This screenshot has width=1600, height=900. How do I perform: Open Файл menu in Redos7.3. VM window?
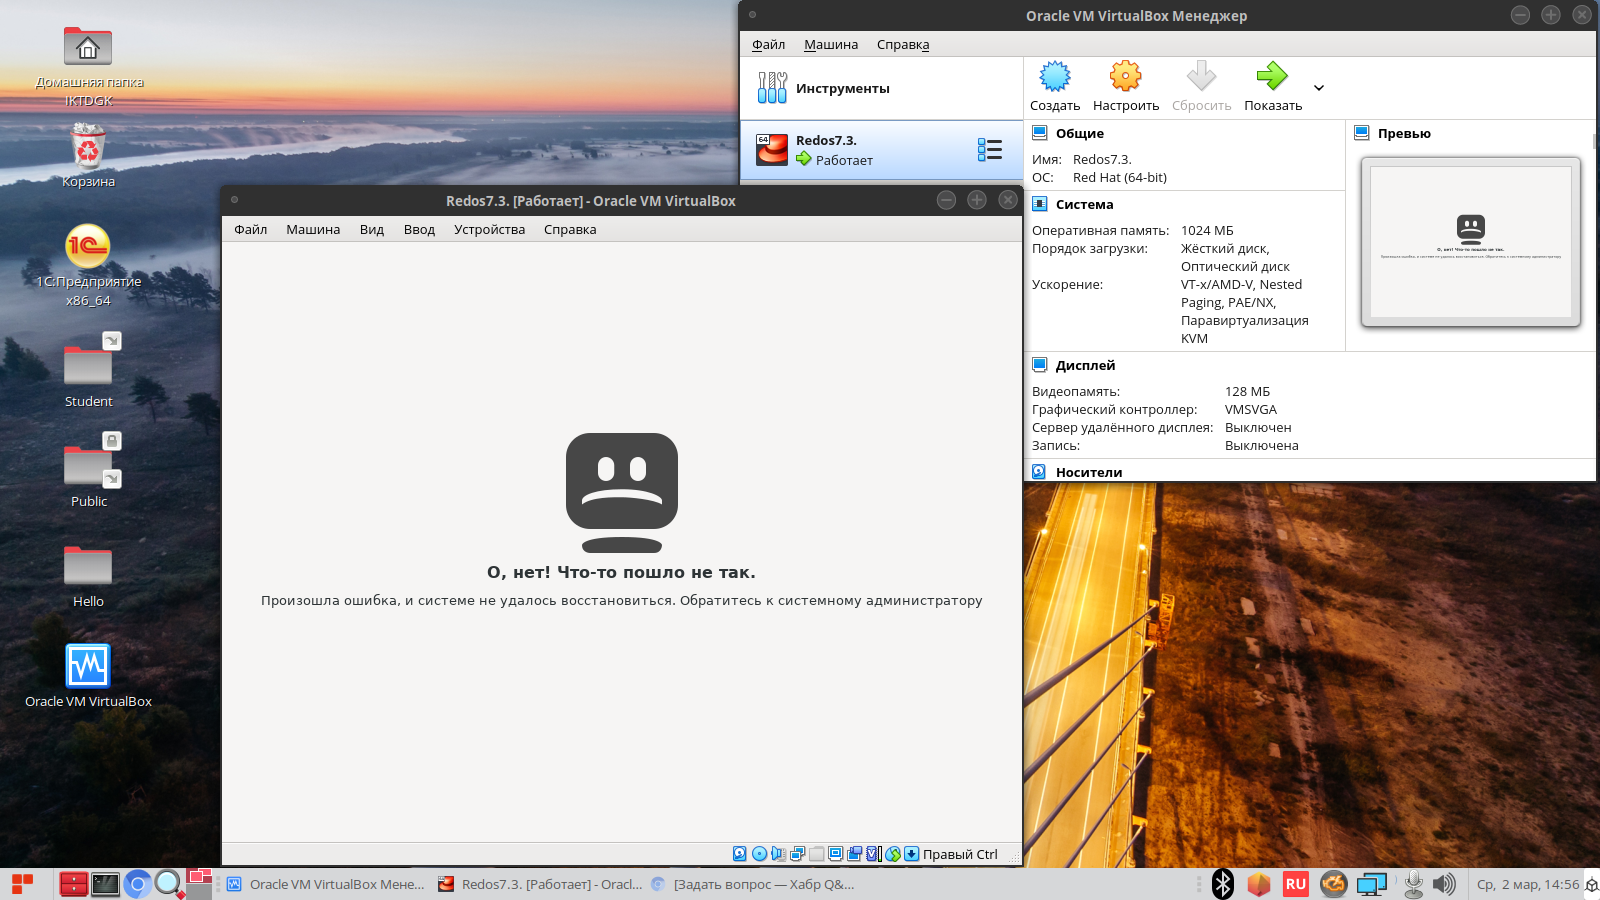[251, 229]
